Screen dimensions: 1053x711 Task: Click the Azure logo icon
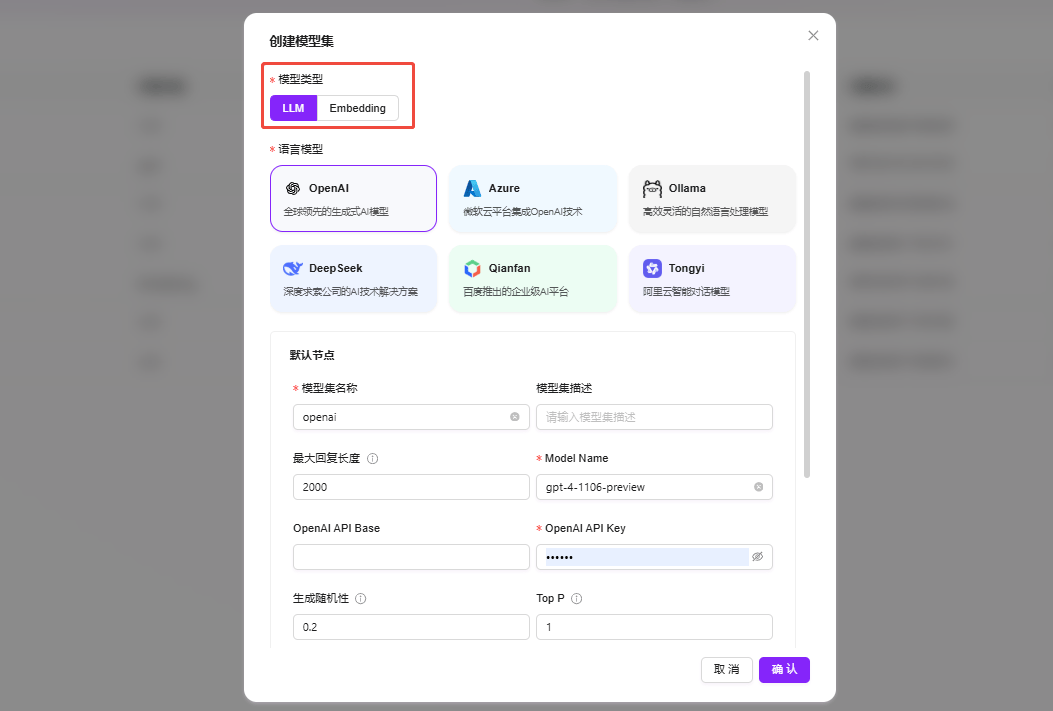pyautogui.click(x=472, y=189)
